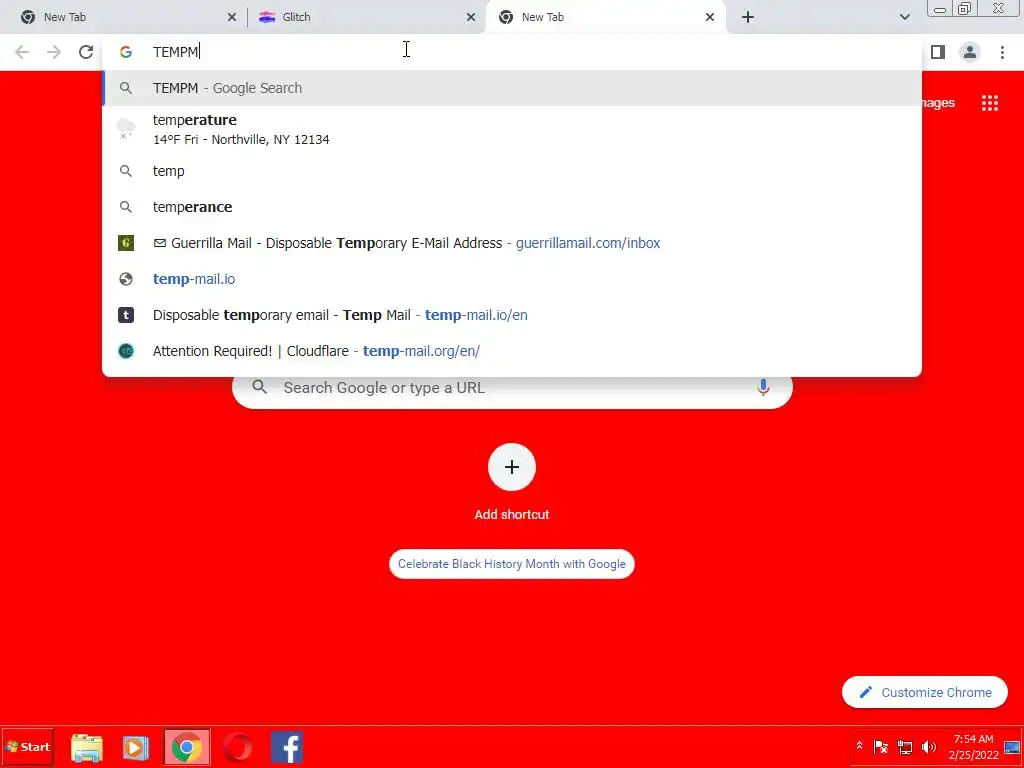Close the active New Tab
The width and height of the screenshot is (1024, 768).
coord(710,17)
